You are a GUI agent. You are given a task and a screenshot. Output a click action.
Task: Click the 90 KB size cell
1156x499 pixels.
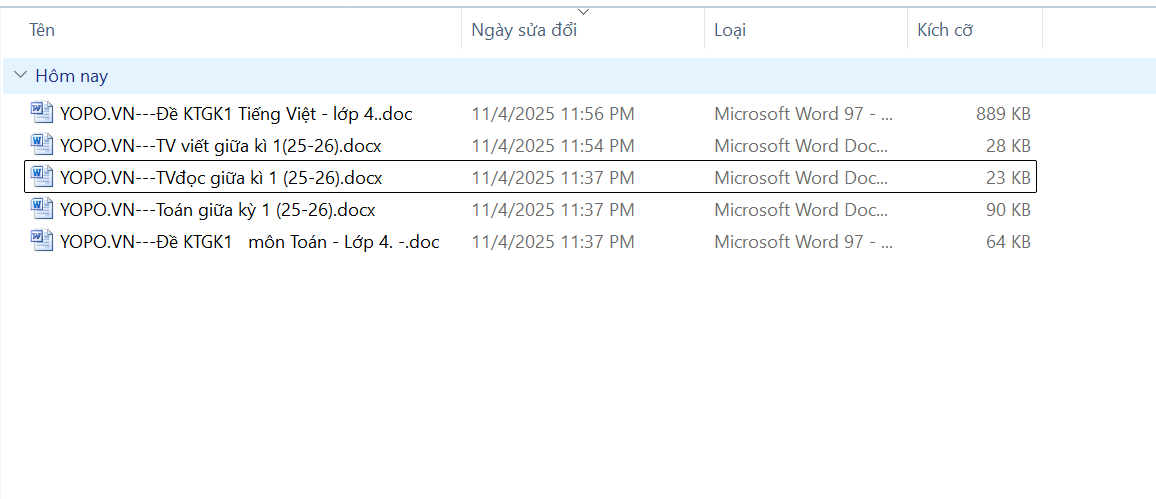coord(1008,210)
